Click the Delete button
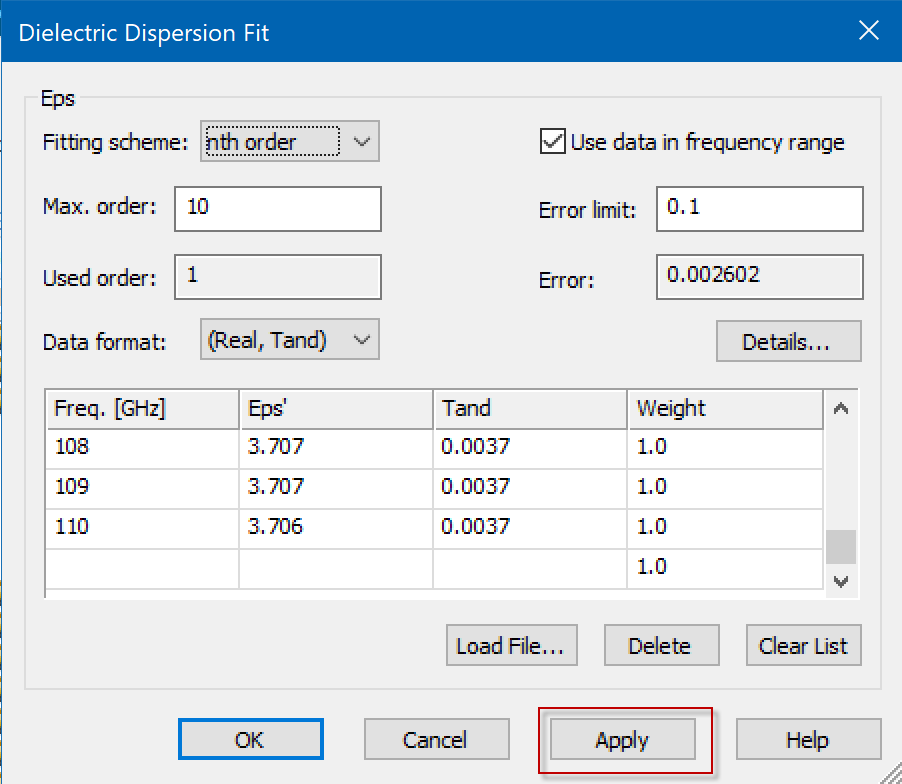The image size is (902, 784). (659, 646)
